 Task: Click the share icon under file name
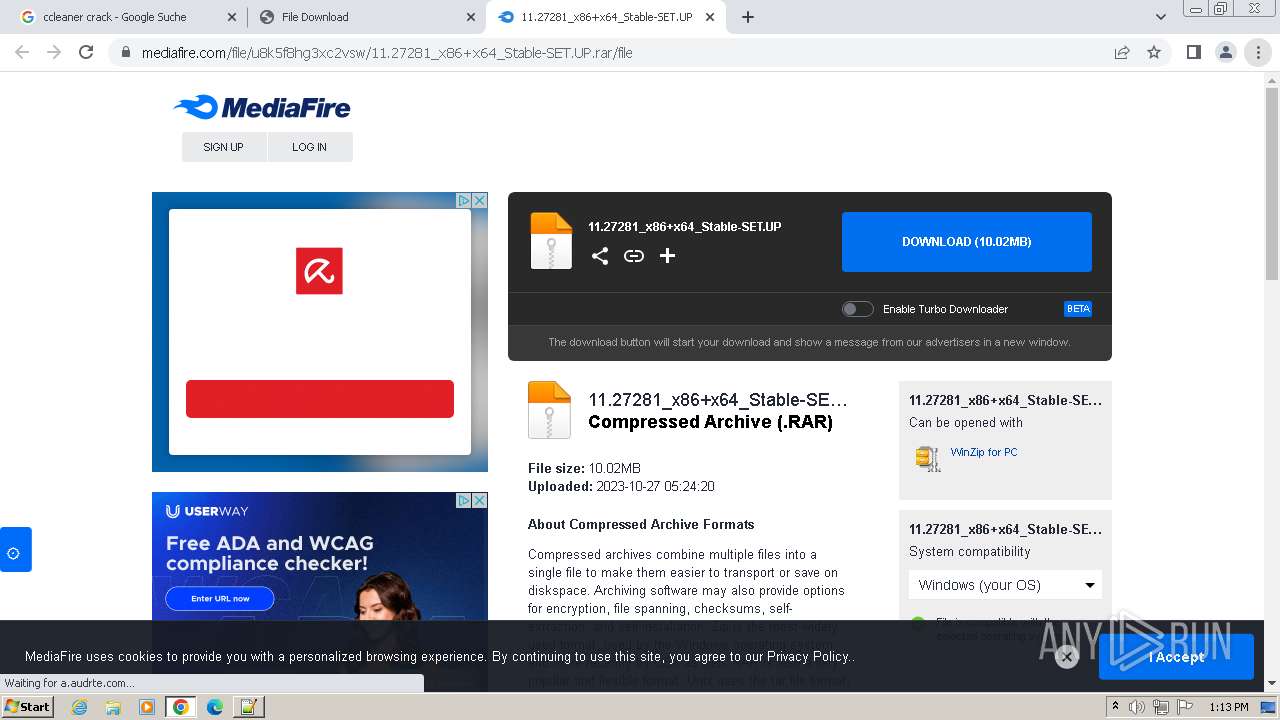(600, 256)
